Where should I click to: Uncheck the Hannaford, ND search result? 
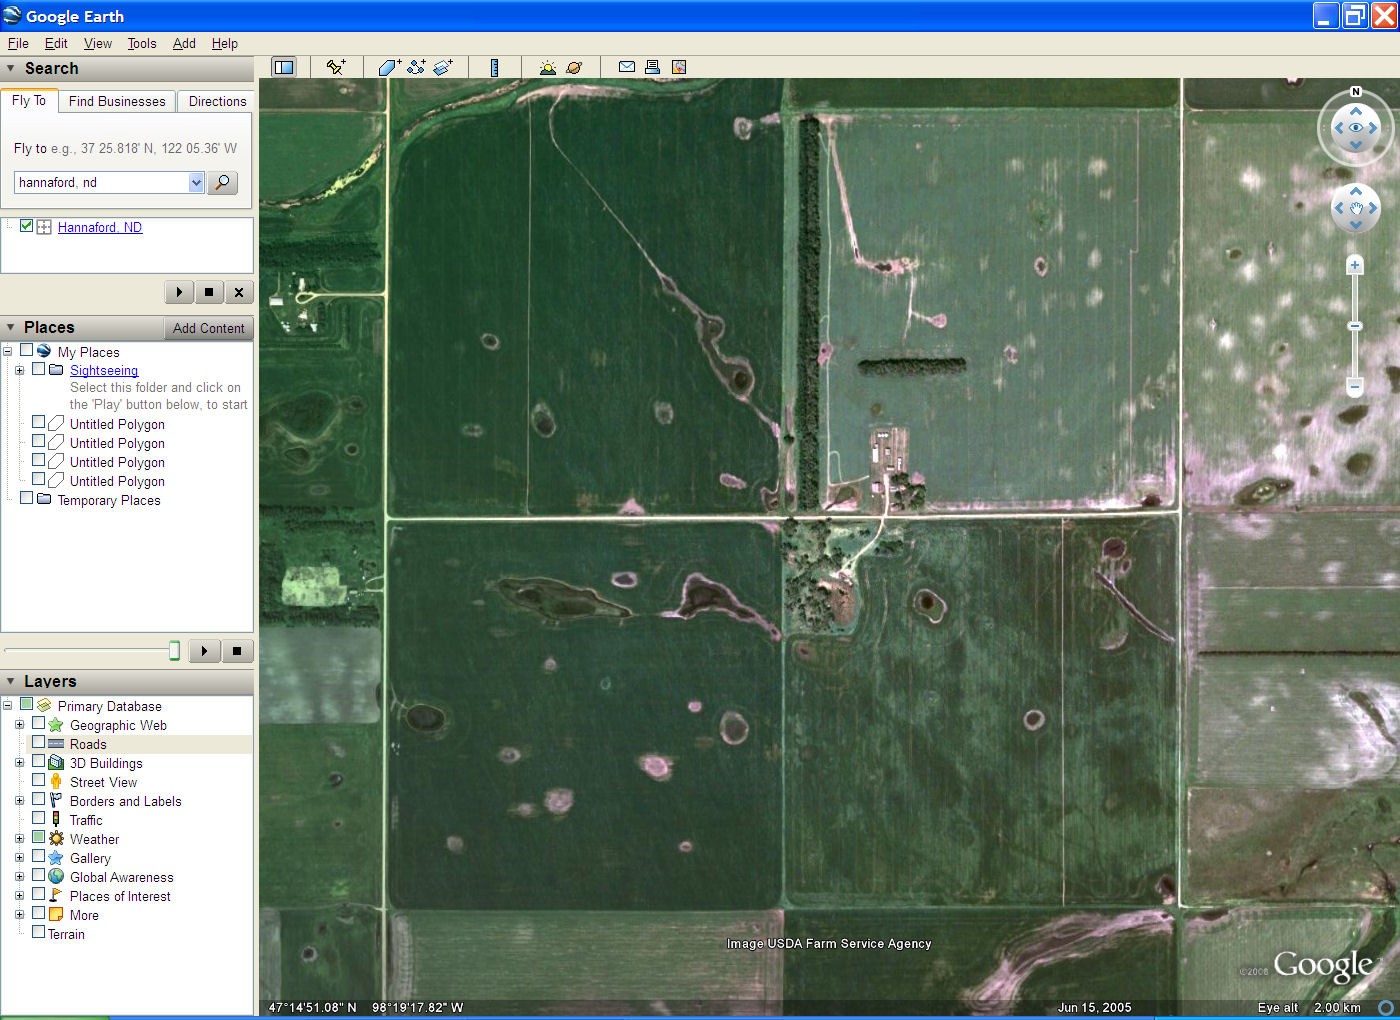[x=27, y=226]
